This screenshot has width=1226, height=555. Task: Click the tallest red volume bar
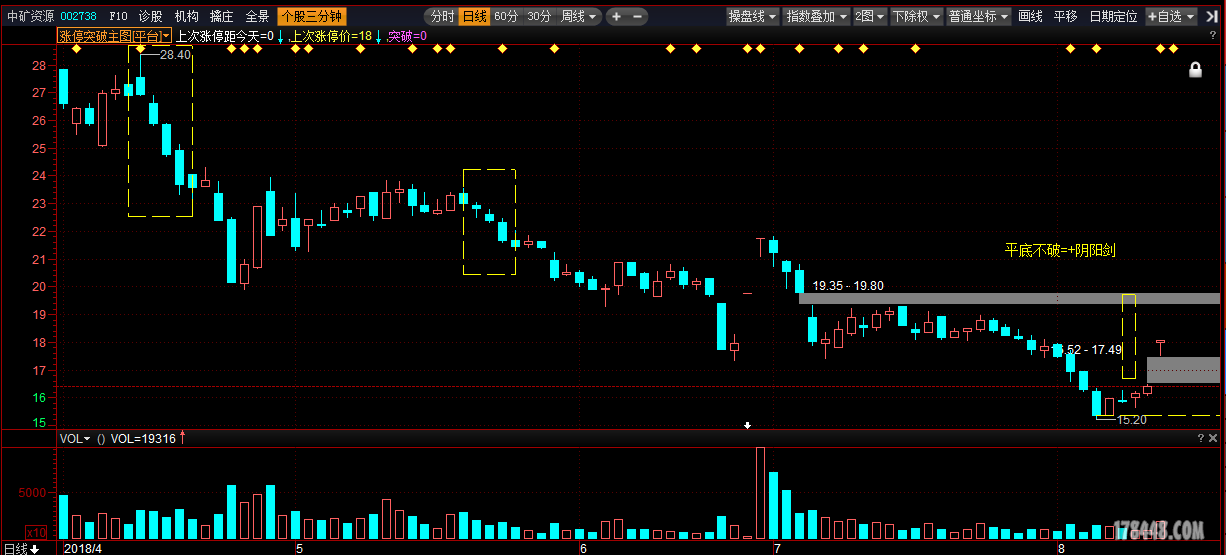[760, 493]
